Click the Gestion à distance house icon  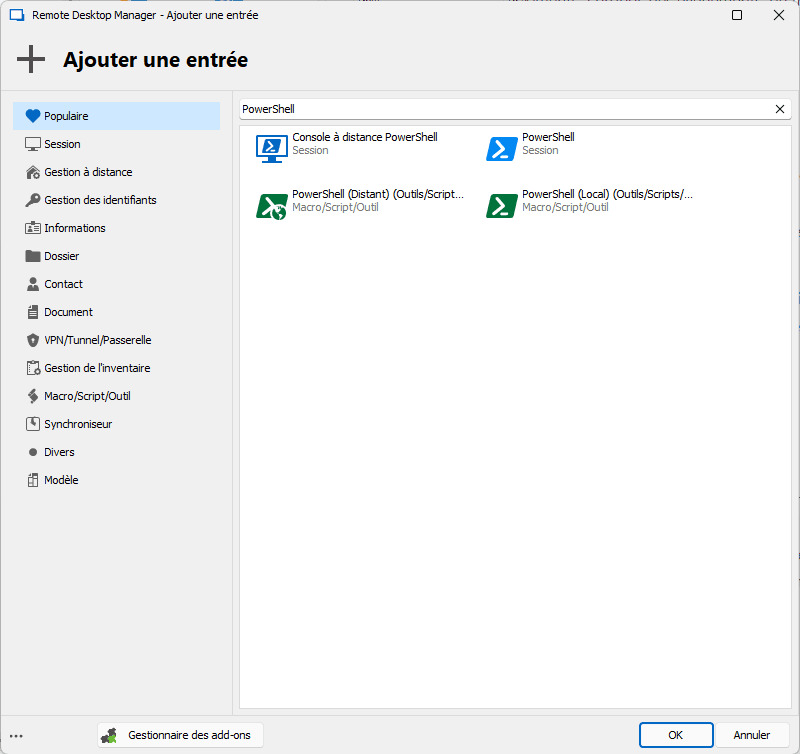pos(33,172)
